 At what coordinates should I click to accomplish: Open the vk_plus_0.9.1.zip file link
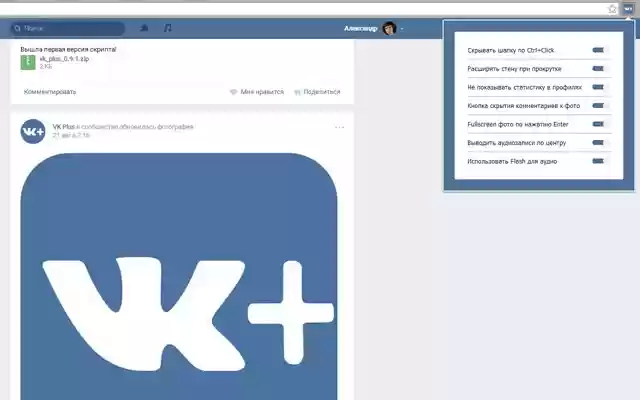click(64, 59)
